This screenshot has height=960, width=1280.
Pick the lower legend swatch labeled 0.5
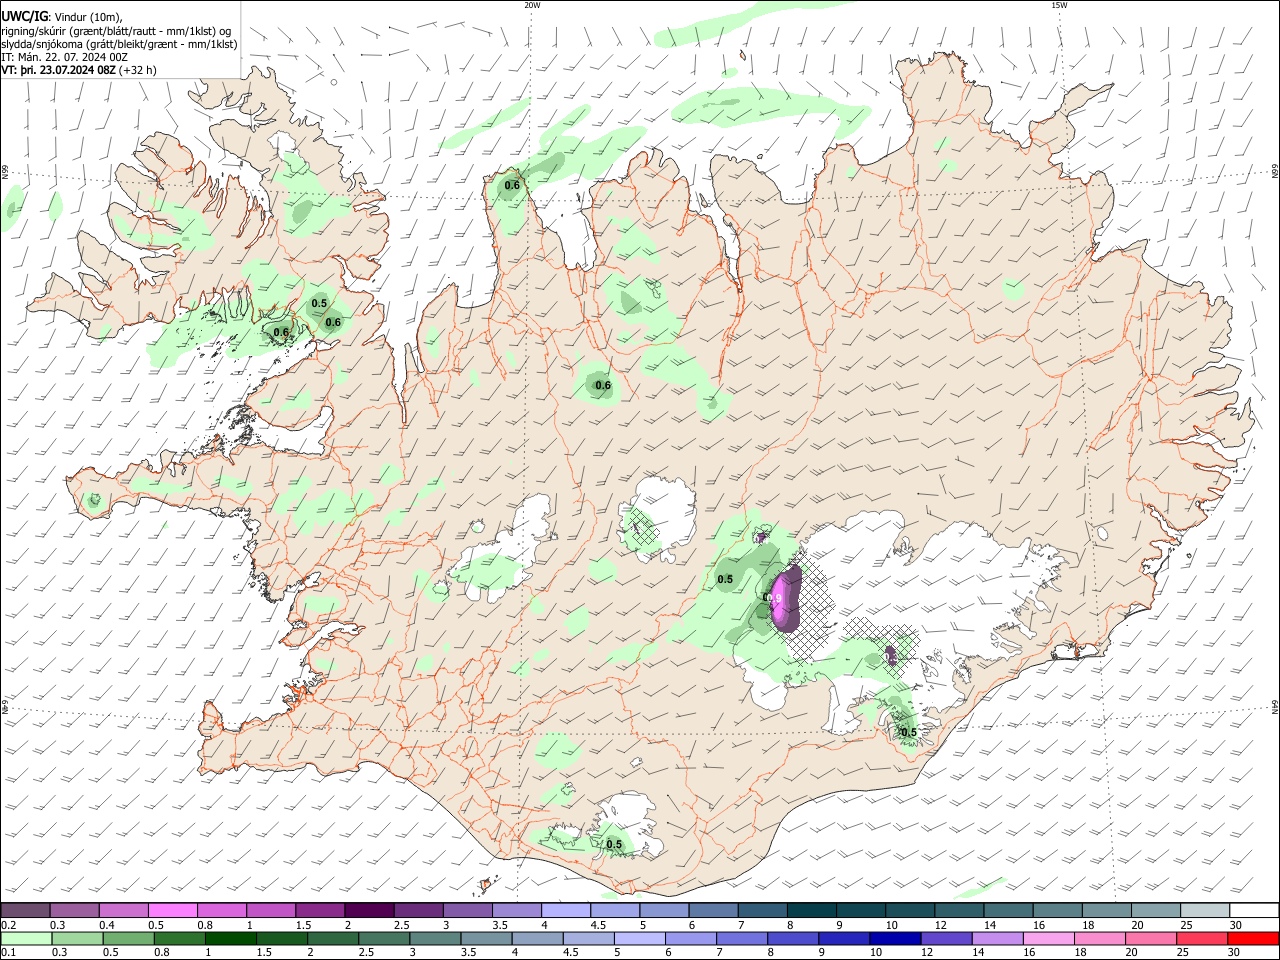[x=128, y=938]
